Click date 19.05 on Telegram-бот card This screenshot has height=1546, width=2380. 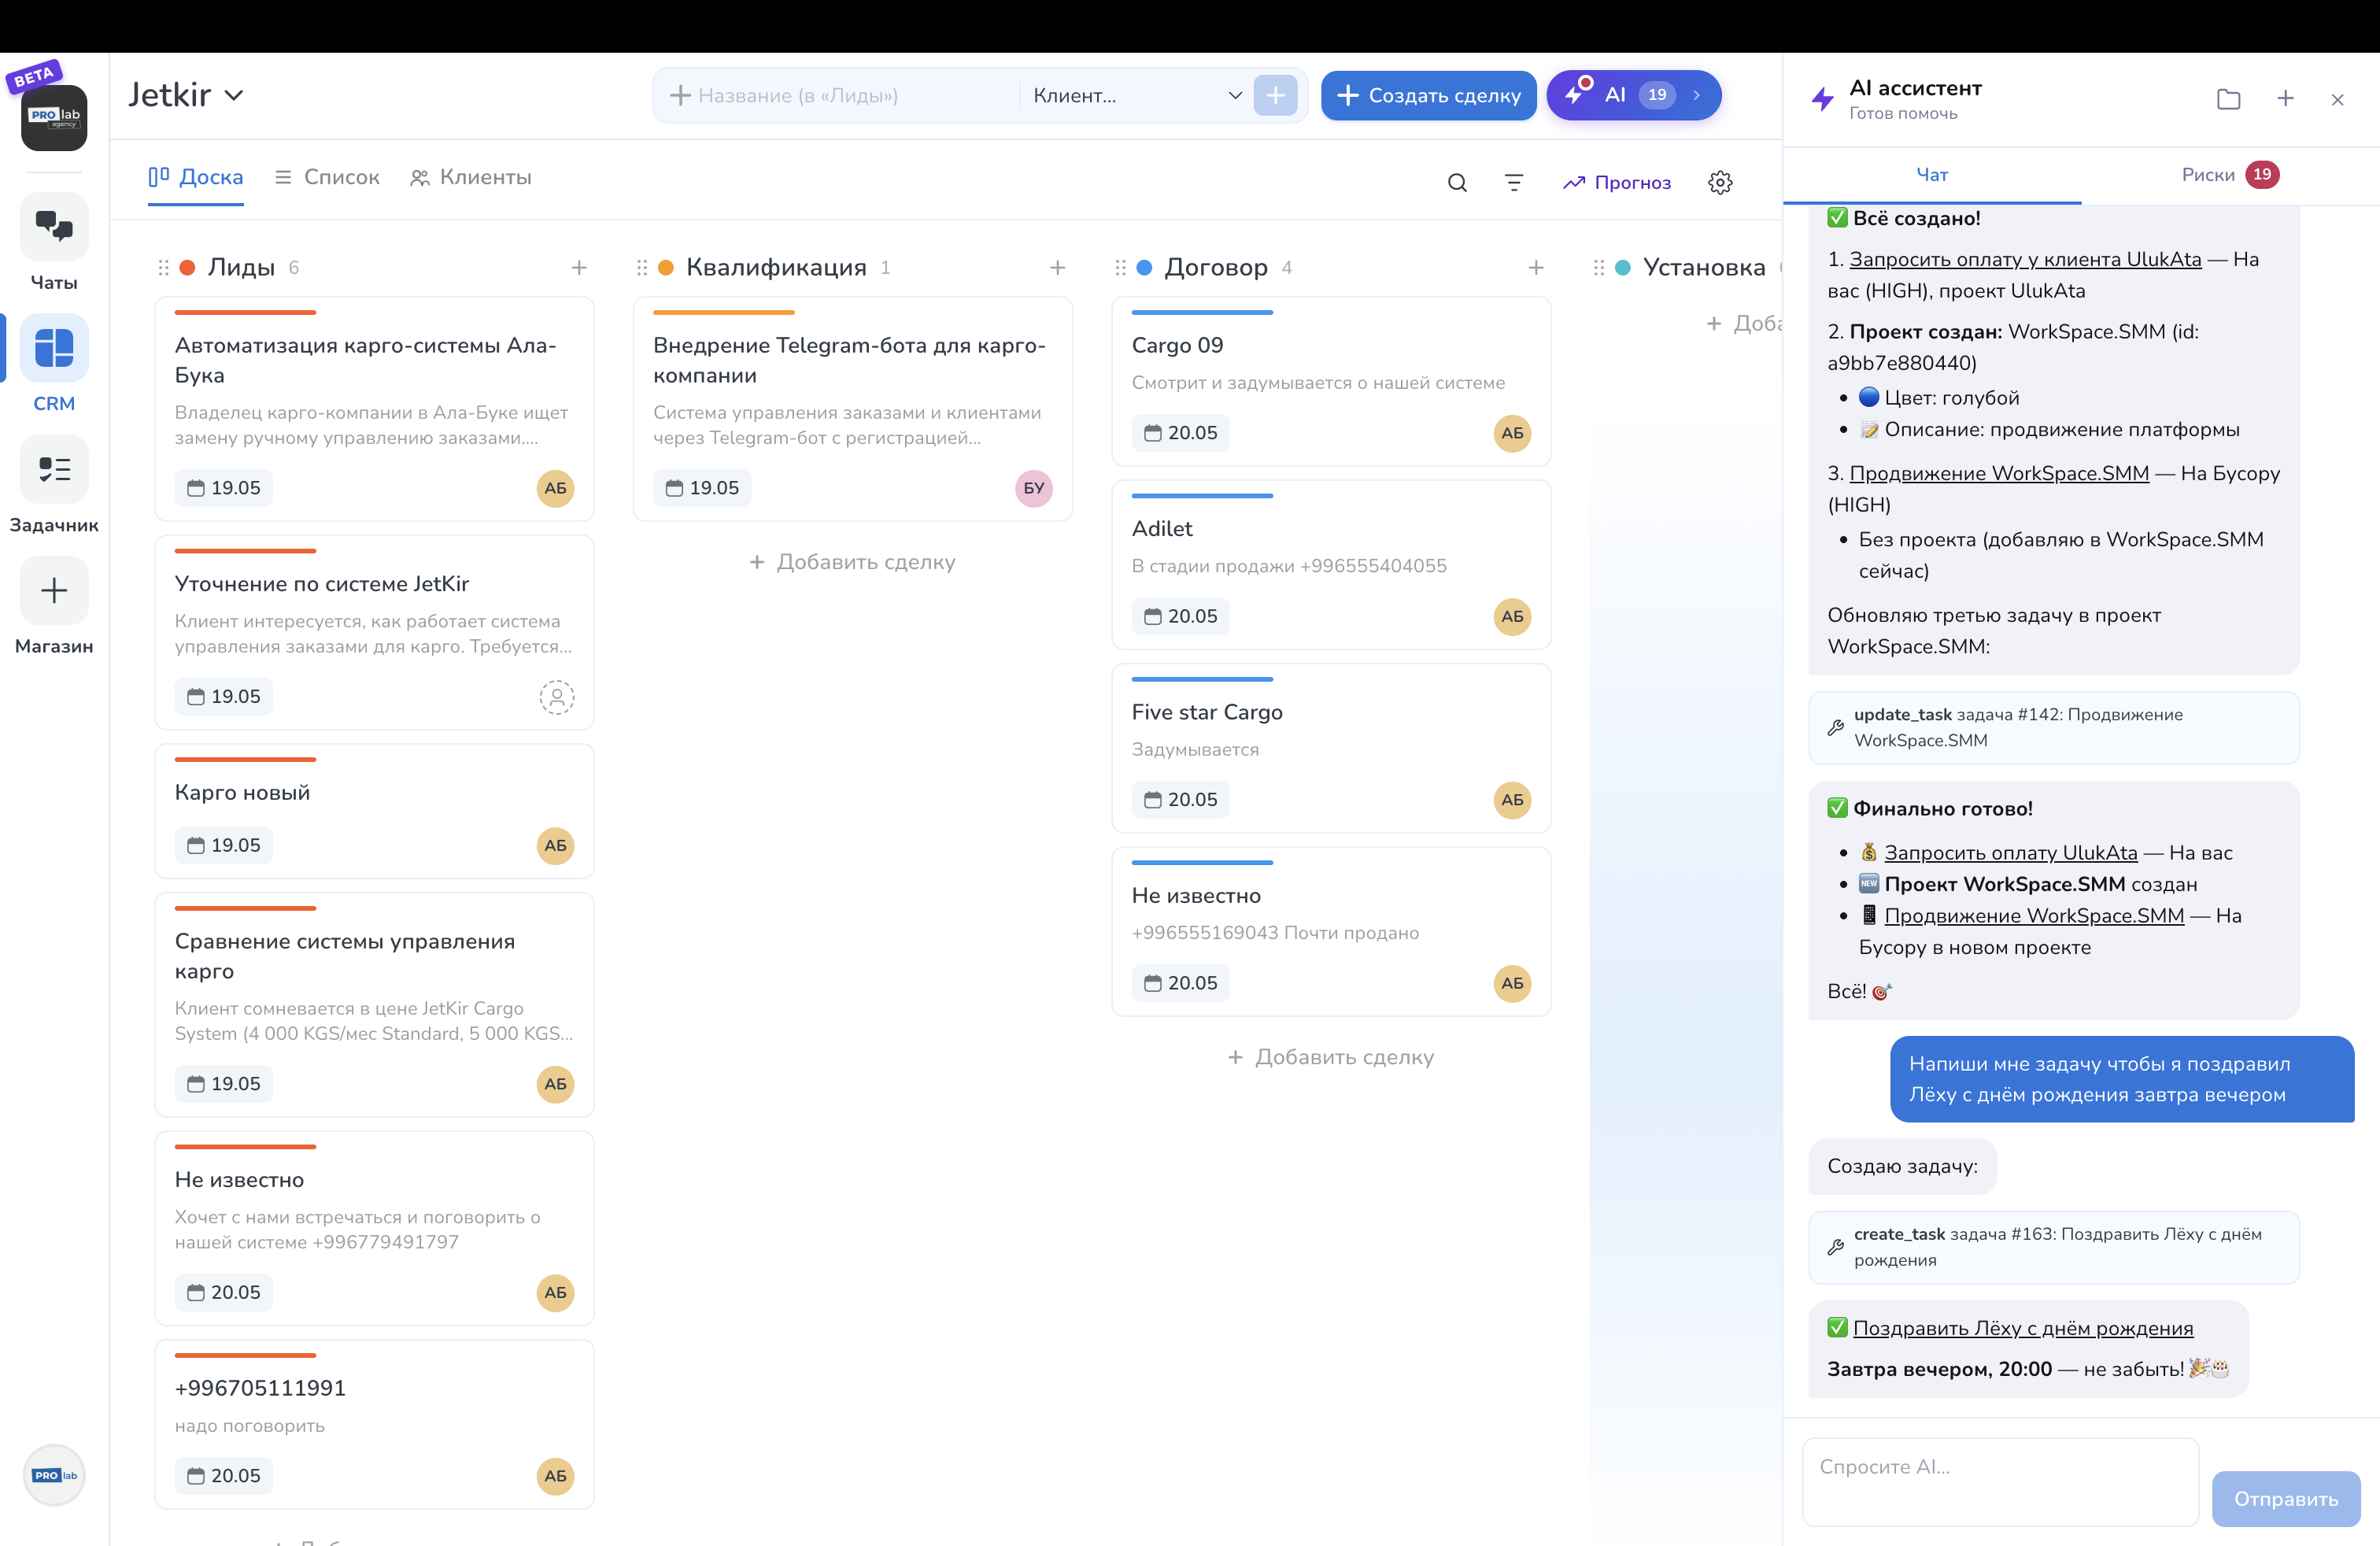[702, 488]
